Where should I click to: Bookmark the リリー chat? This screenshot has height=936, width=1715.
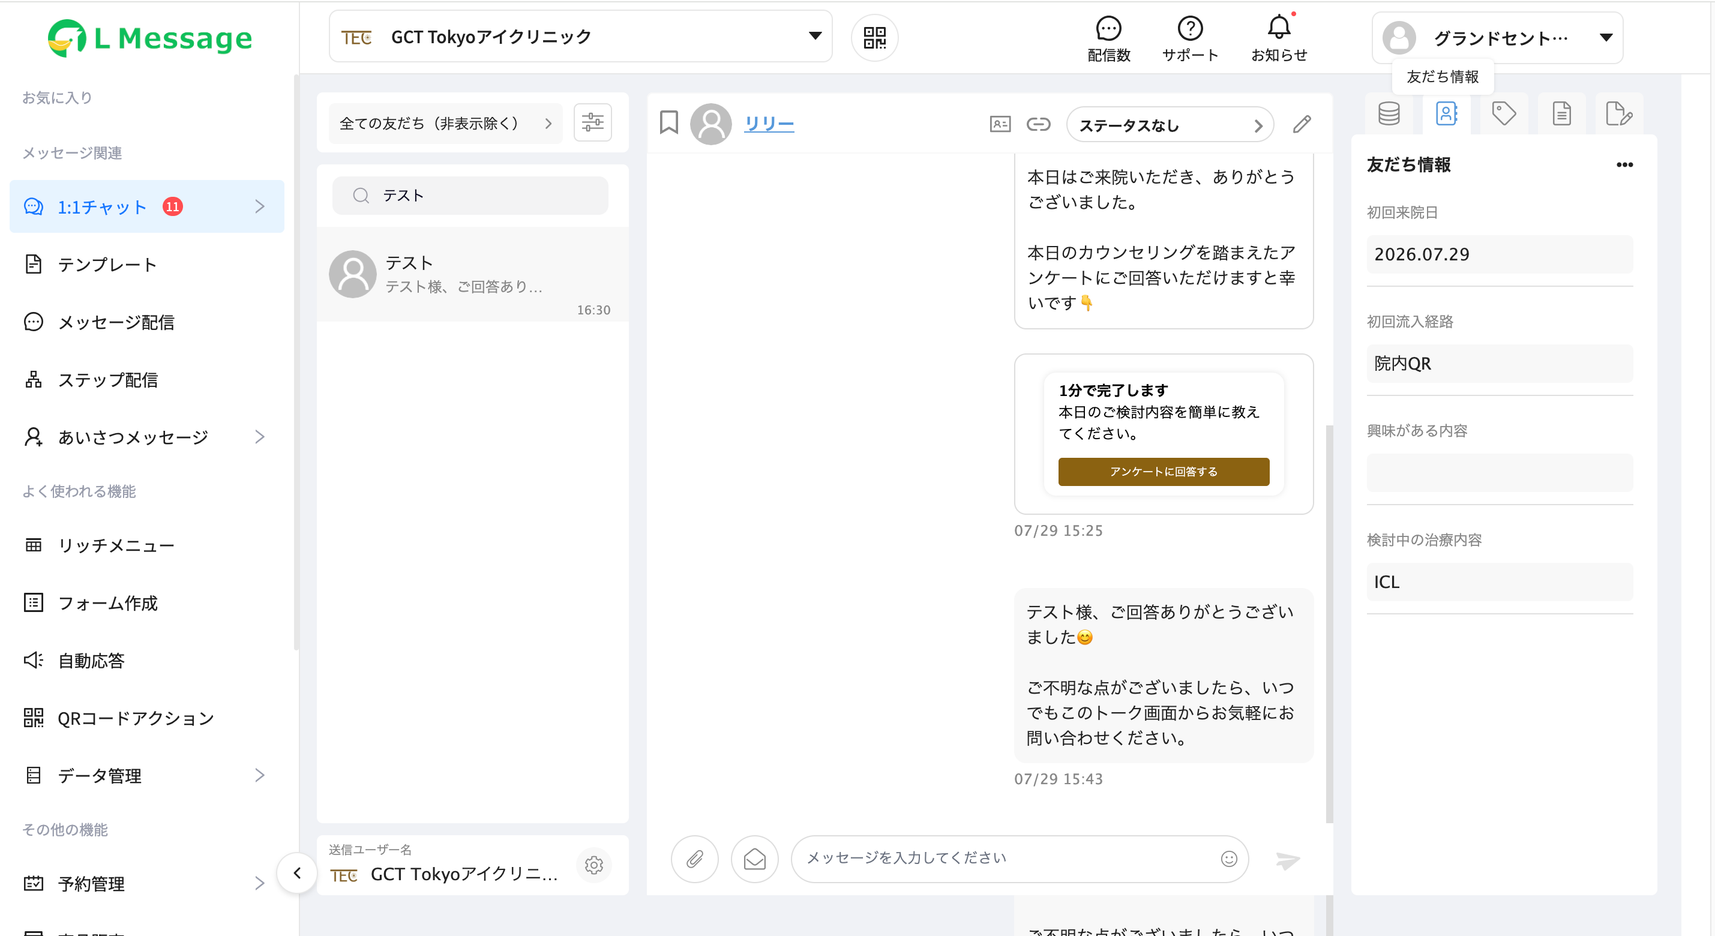click(669, 123)
